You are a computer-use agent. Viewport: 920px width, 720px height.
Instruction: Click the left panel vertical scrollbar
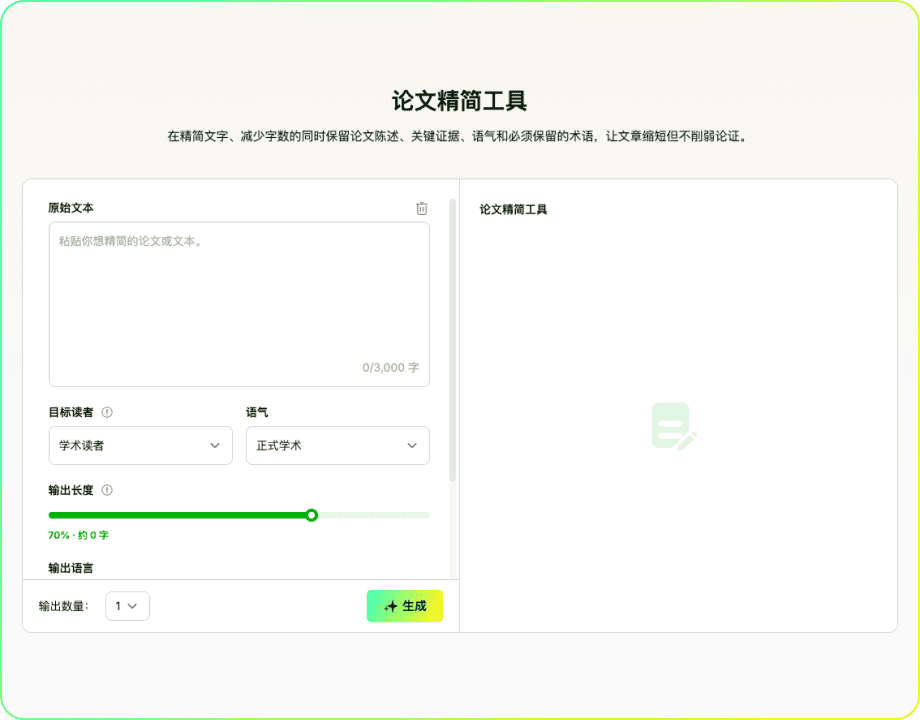[x=452, y=340]
